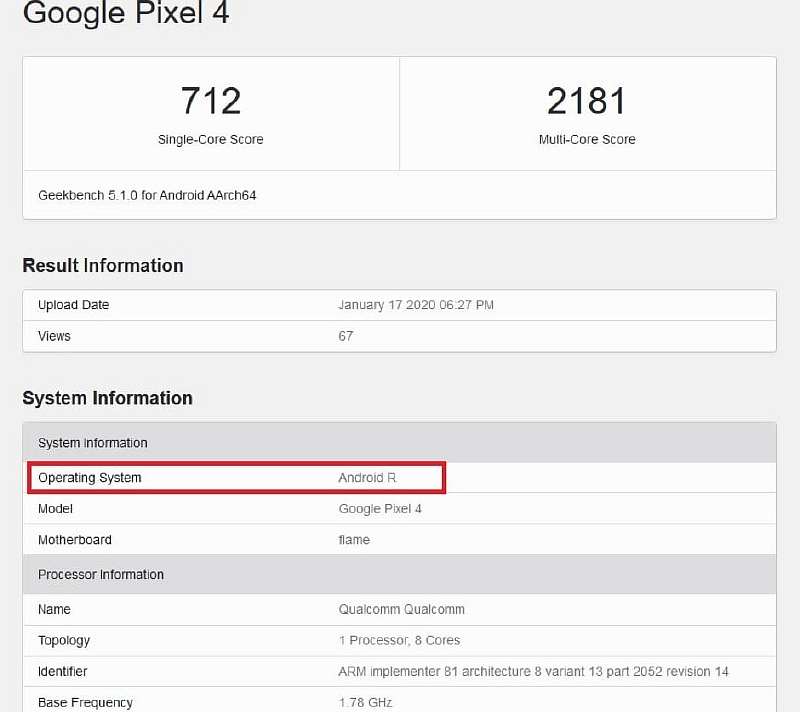
Task: Select the Multi-Core Score label
Action: point(587,140)
